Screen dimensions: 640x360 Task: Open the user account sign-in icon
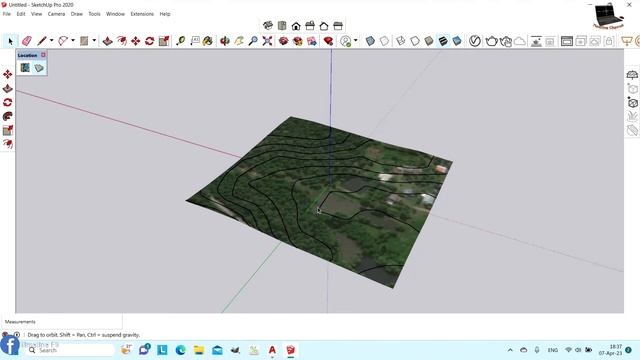346,41
